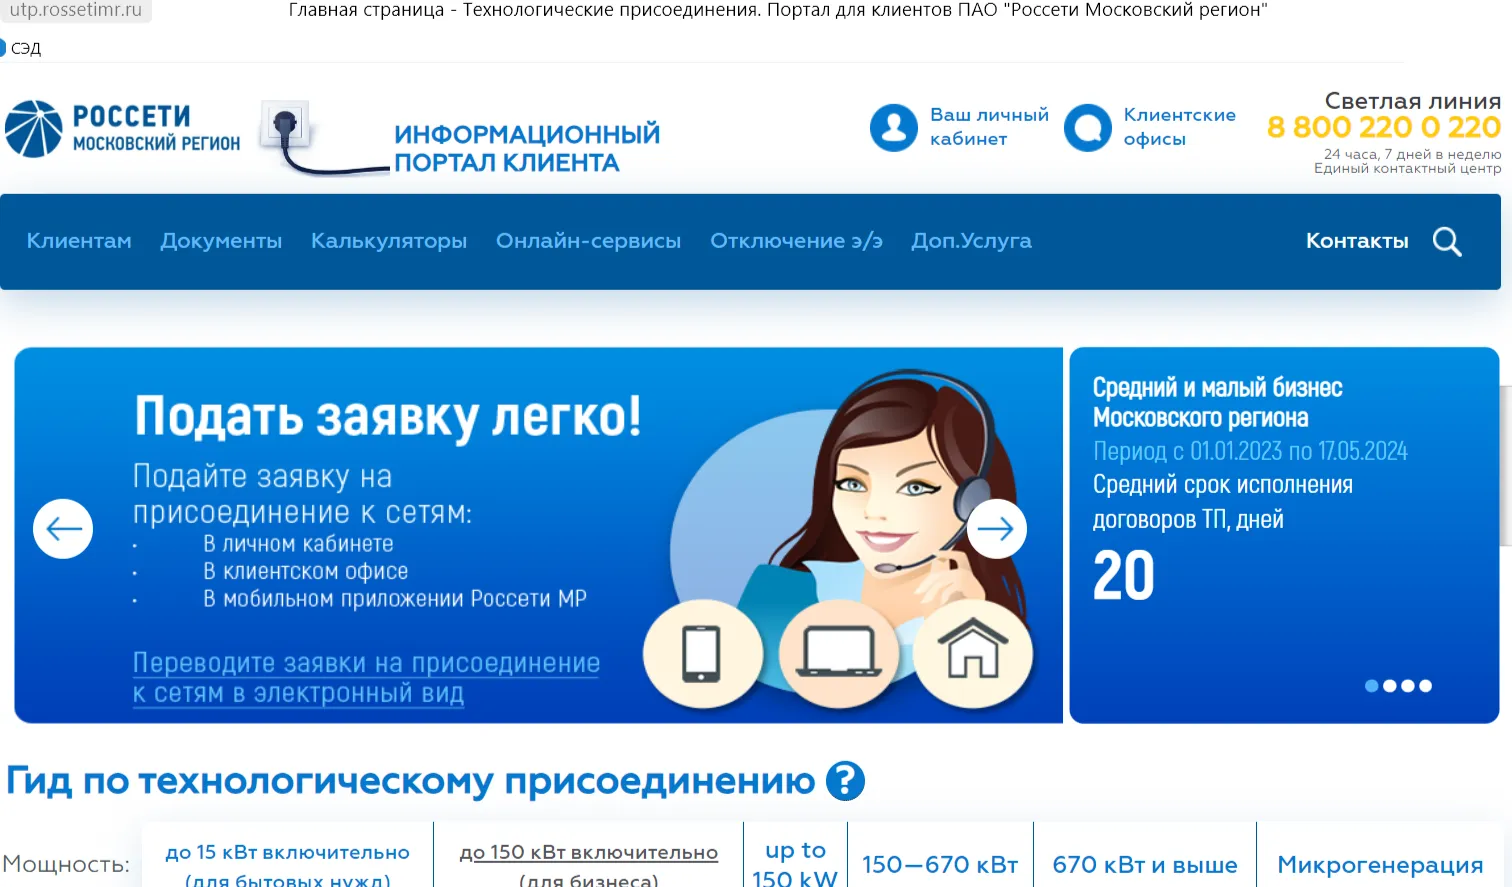Select up to 150 kW tab
The image size is (1512, 887).
[x=796, y=864]
